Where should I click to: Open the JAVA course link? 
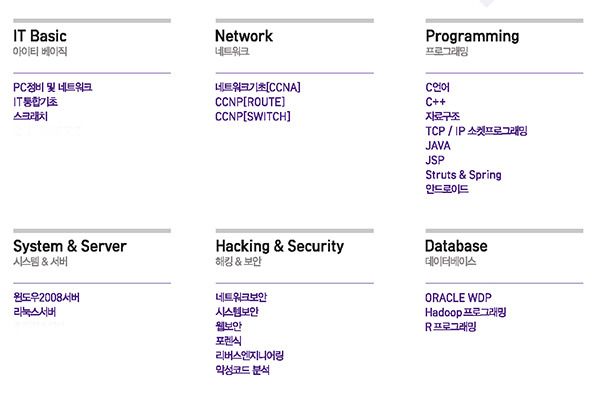tap(438, 145)
